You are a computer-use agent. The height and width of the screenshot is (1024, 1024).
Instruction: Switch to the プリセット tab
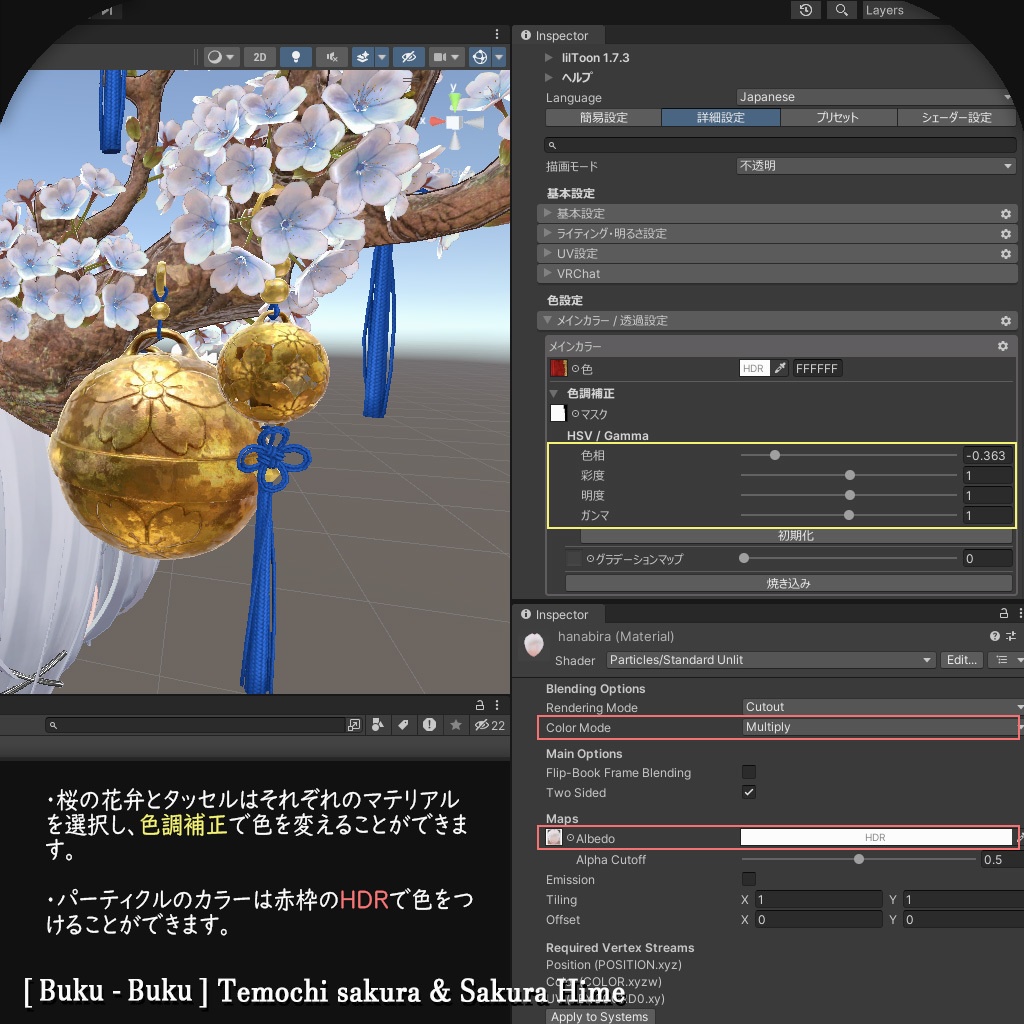(838, 117)
